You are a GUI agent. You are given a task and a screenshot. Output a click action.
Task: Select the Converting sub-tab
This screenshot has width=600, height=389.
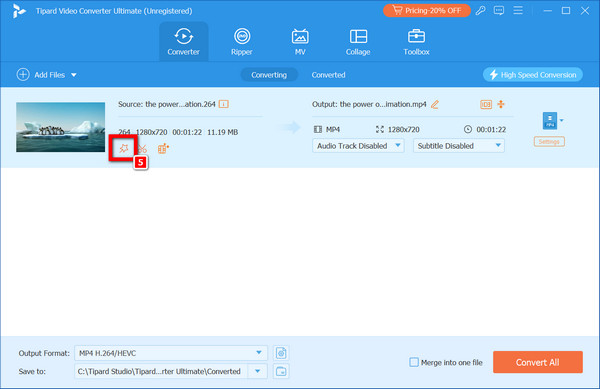269,75
